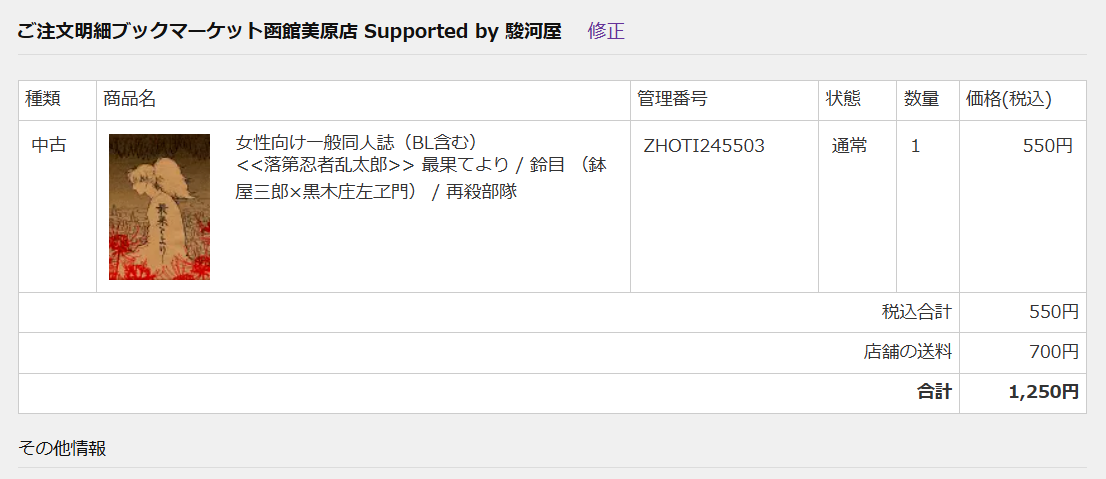Image resolution: width=1106 pixels, height=479 pixels.
Task: Click the 種類 column header
Action: coord(43,99)
